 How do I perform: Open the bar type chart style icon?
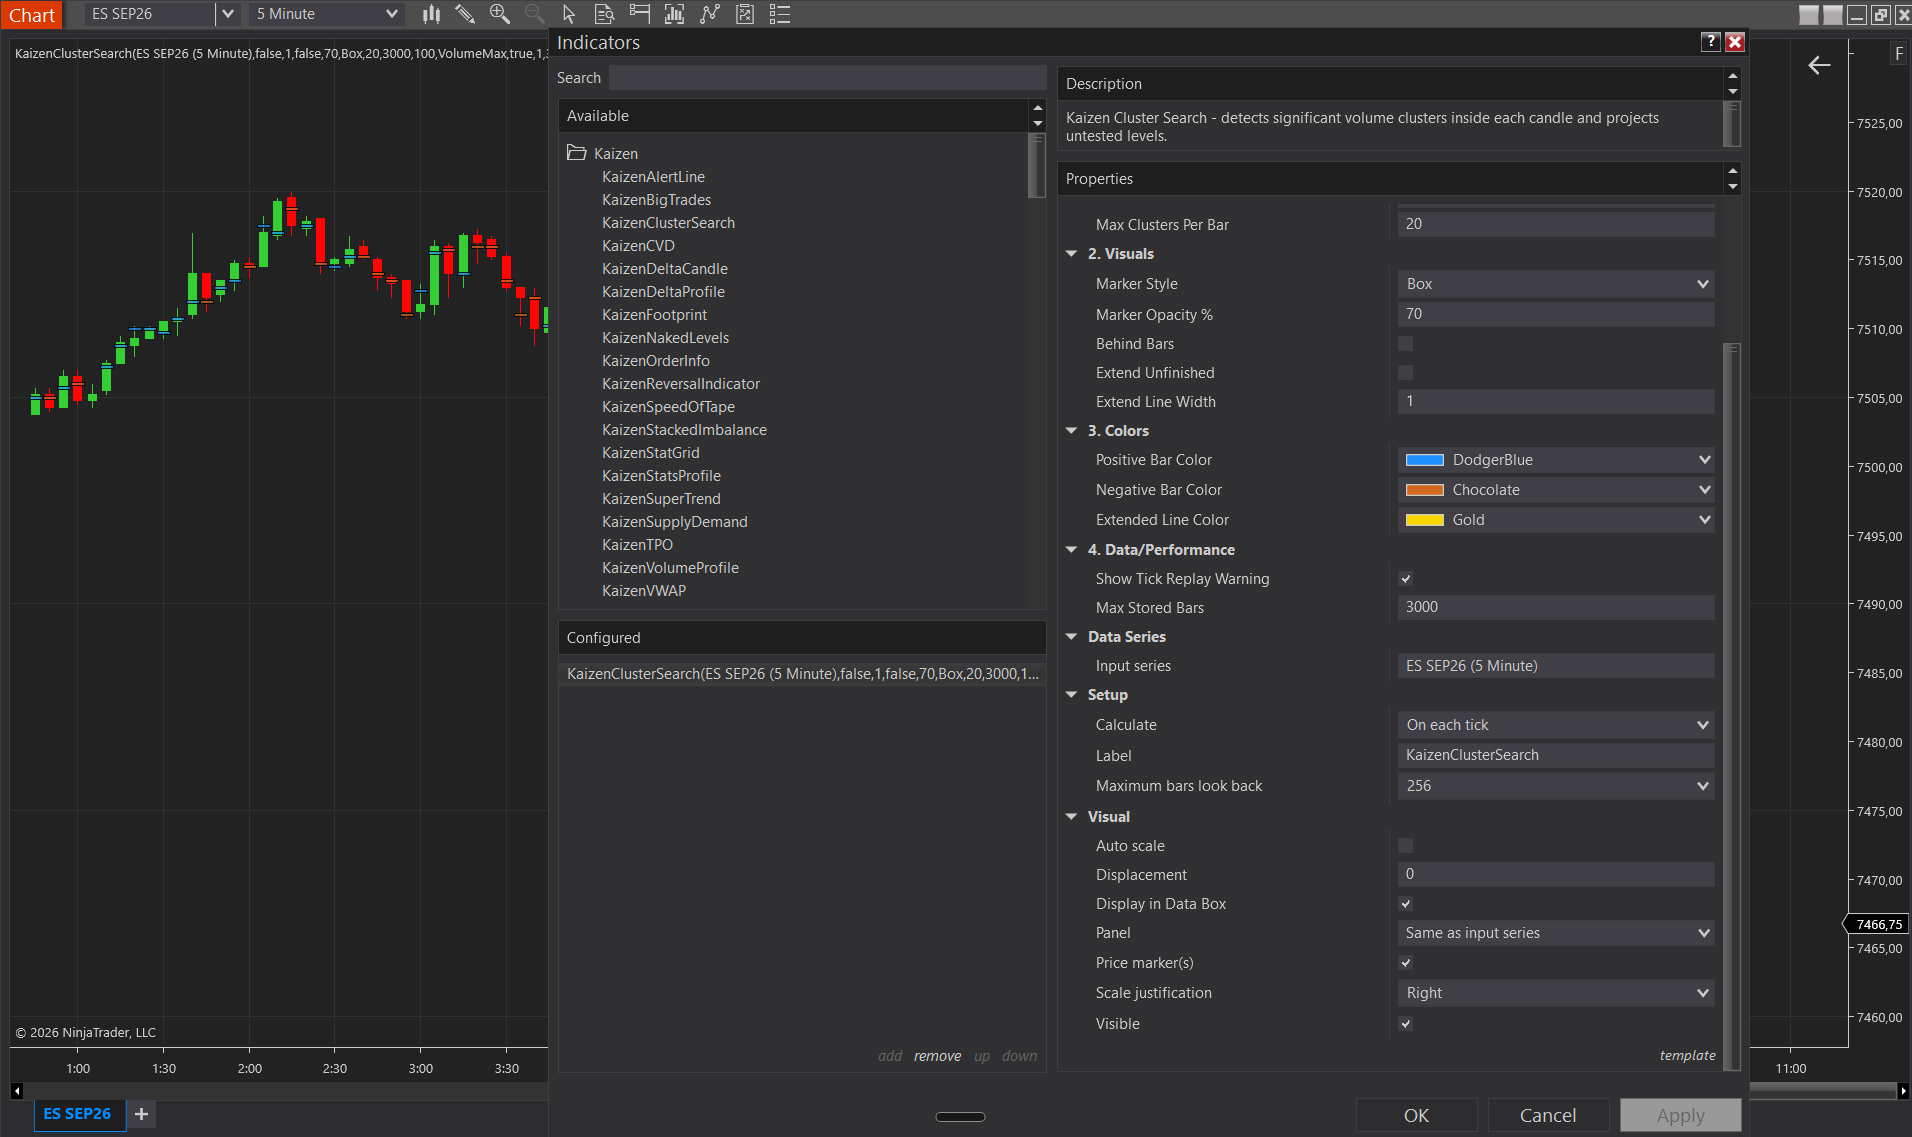tap(431, 14)
